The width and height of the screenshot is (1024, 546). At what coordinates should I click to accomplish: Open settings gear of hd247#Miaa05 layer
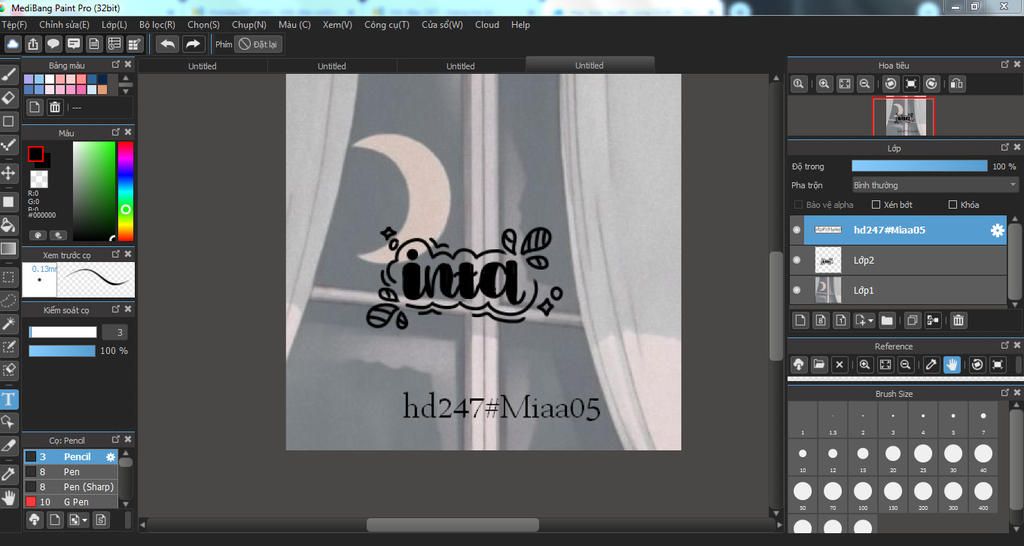(997, 230)
